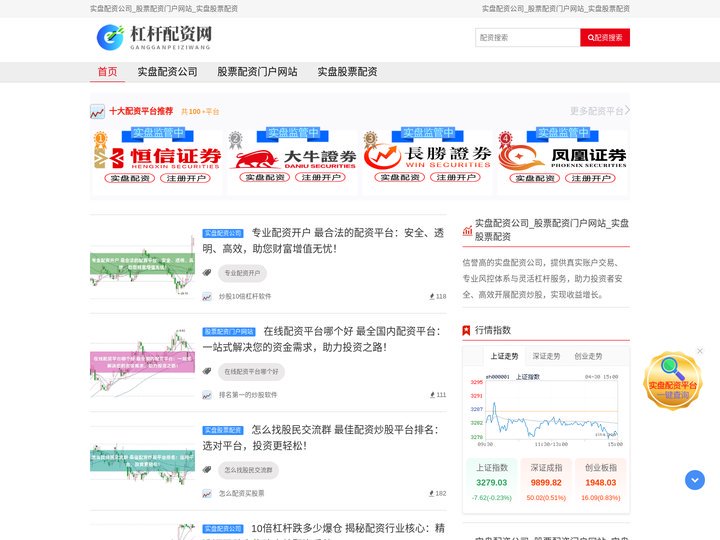The image size is (720, 540).
Task: Click the 怎么找股民交流群 tag pill
Action: (x=248, y=470)
